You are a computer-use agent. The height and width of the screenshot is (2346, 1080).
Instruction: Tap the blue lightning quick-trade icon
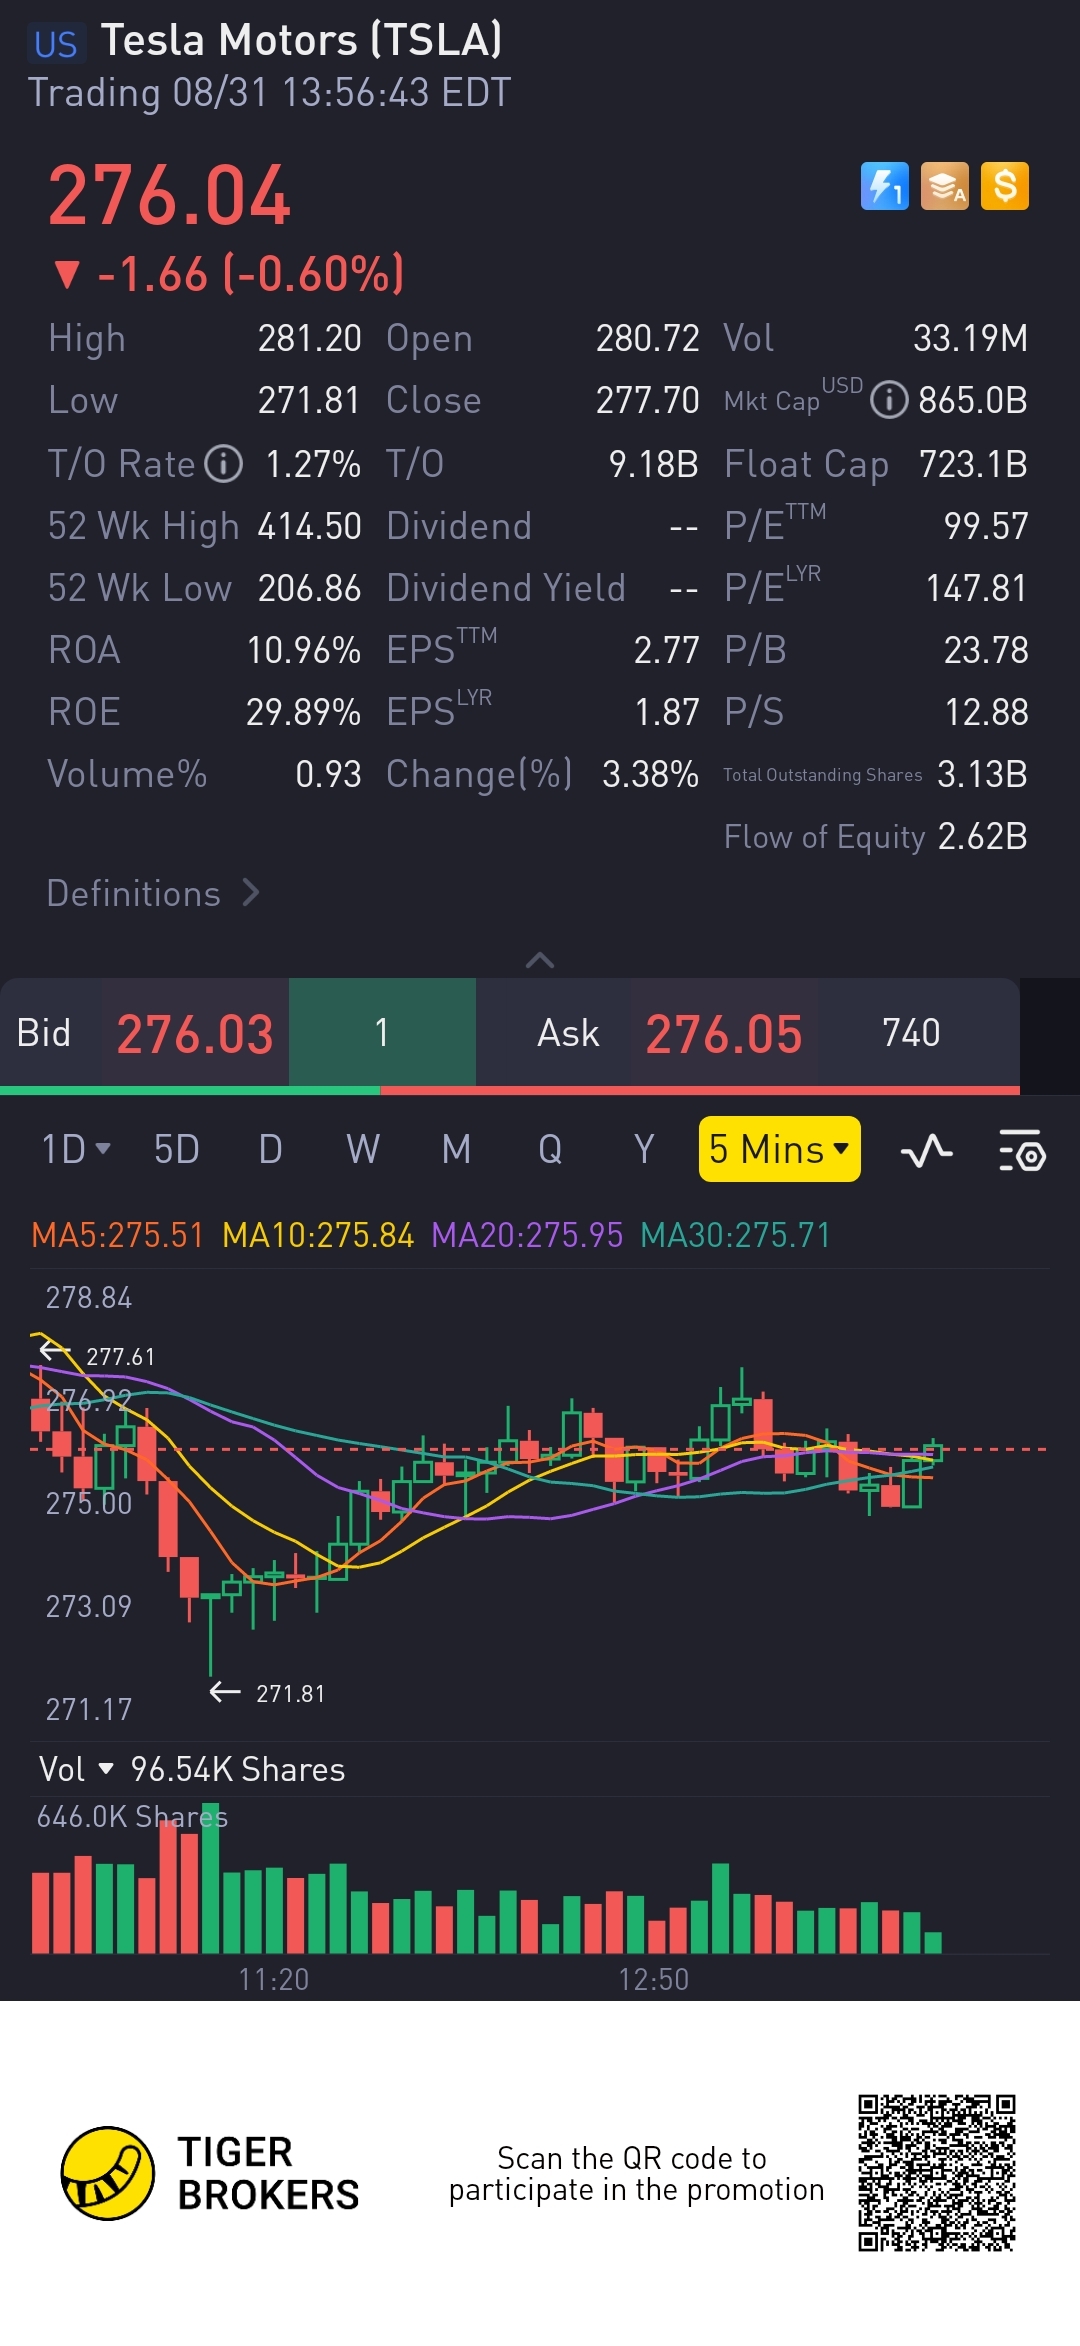coord(885,186)
